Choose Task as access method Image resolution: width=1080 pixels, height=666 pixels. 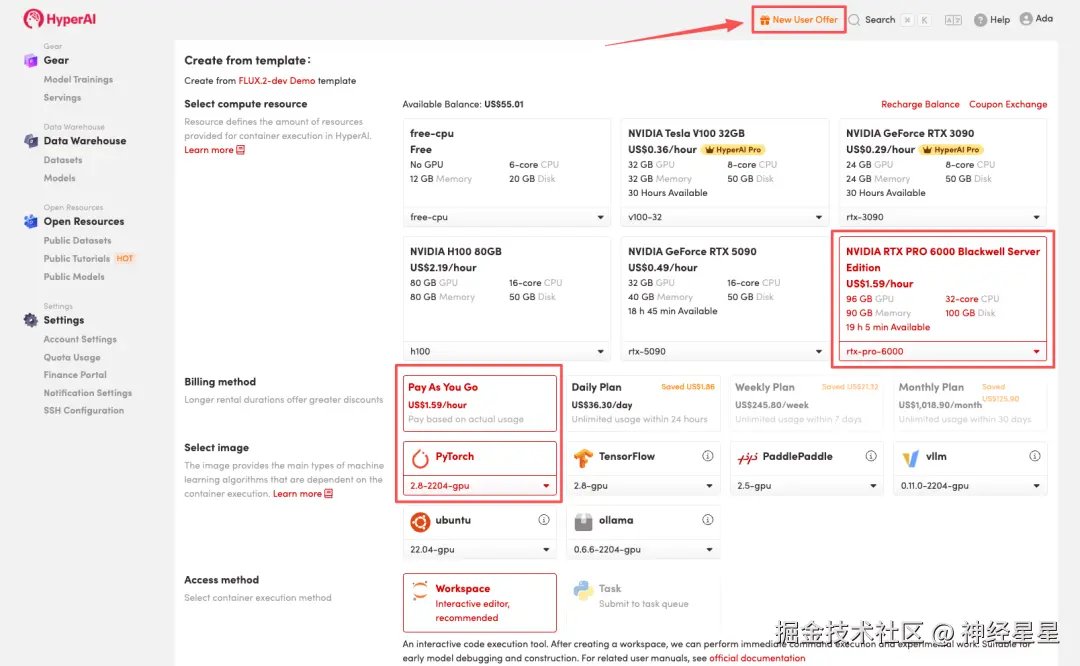click(643, 603)
